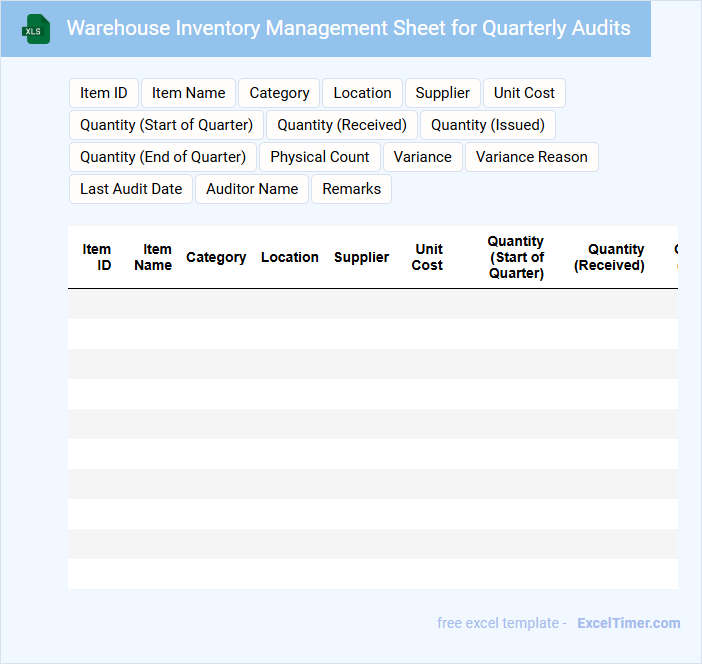
Task: Select the Unit Cost tag
Action: [x=524, y=93]
